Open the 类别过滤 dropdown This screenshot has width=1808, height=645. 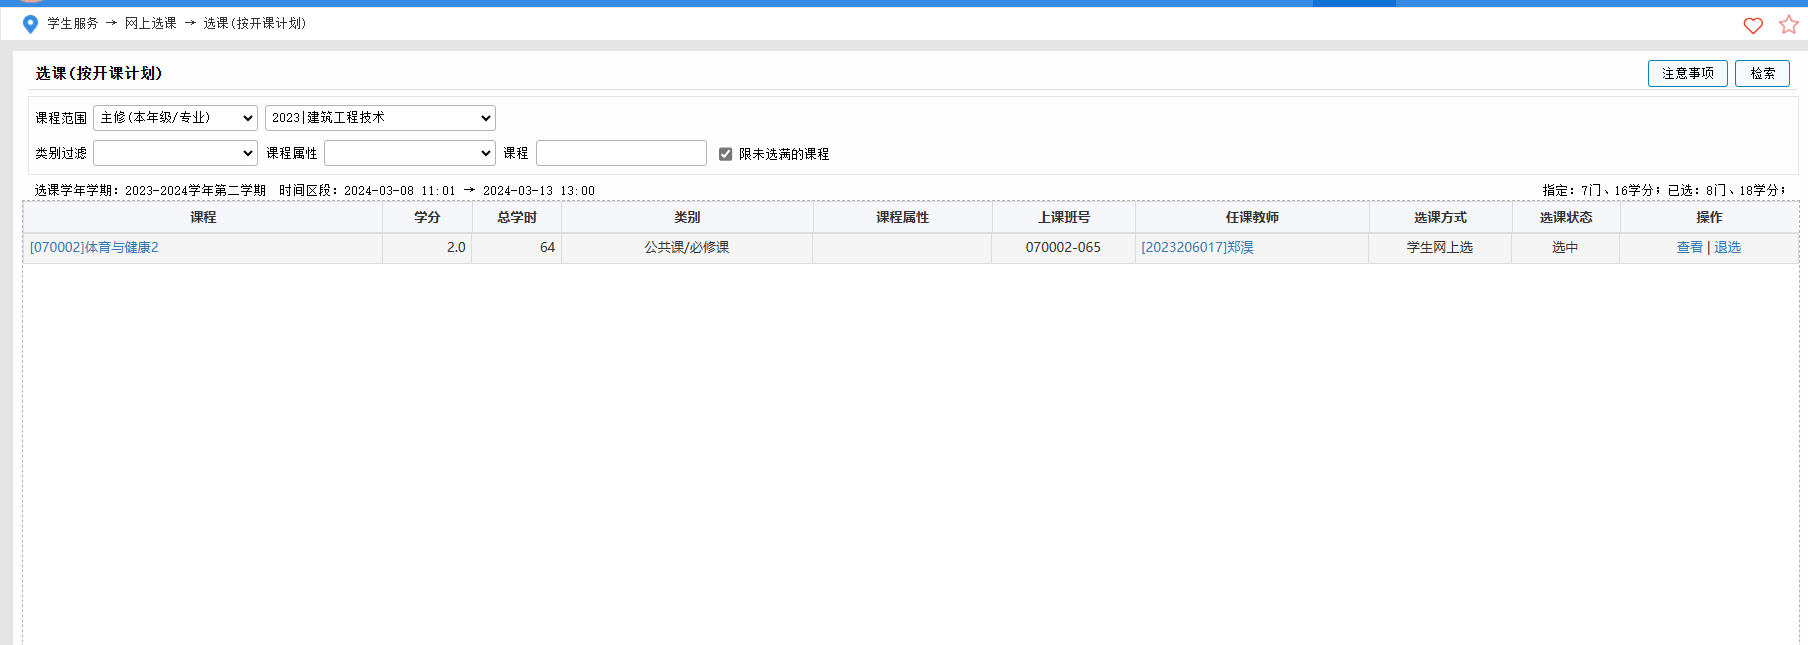pyautogui.click(x=175, y=153)
